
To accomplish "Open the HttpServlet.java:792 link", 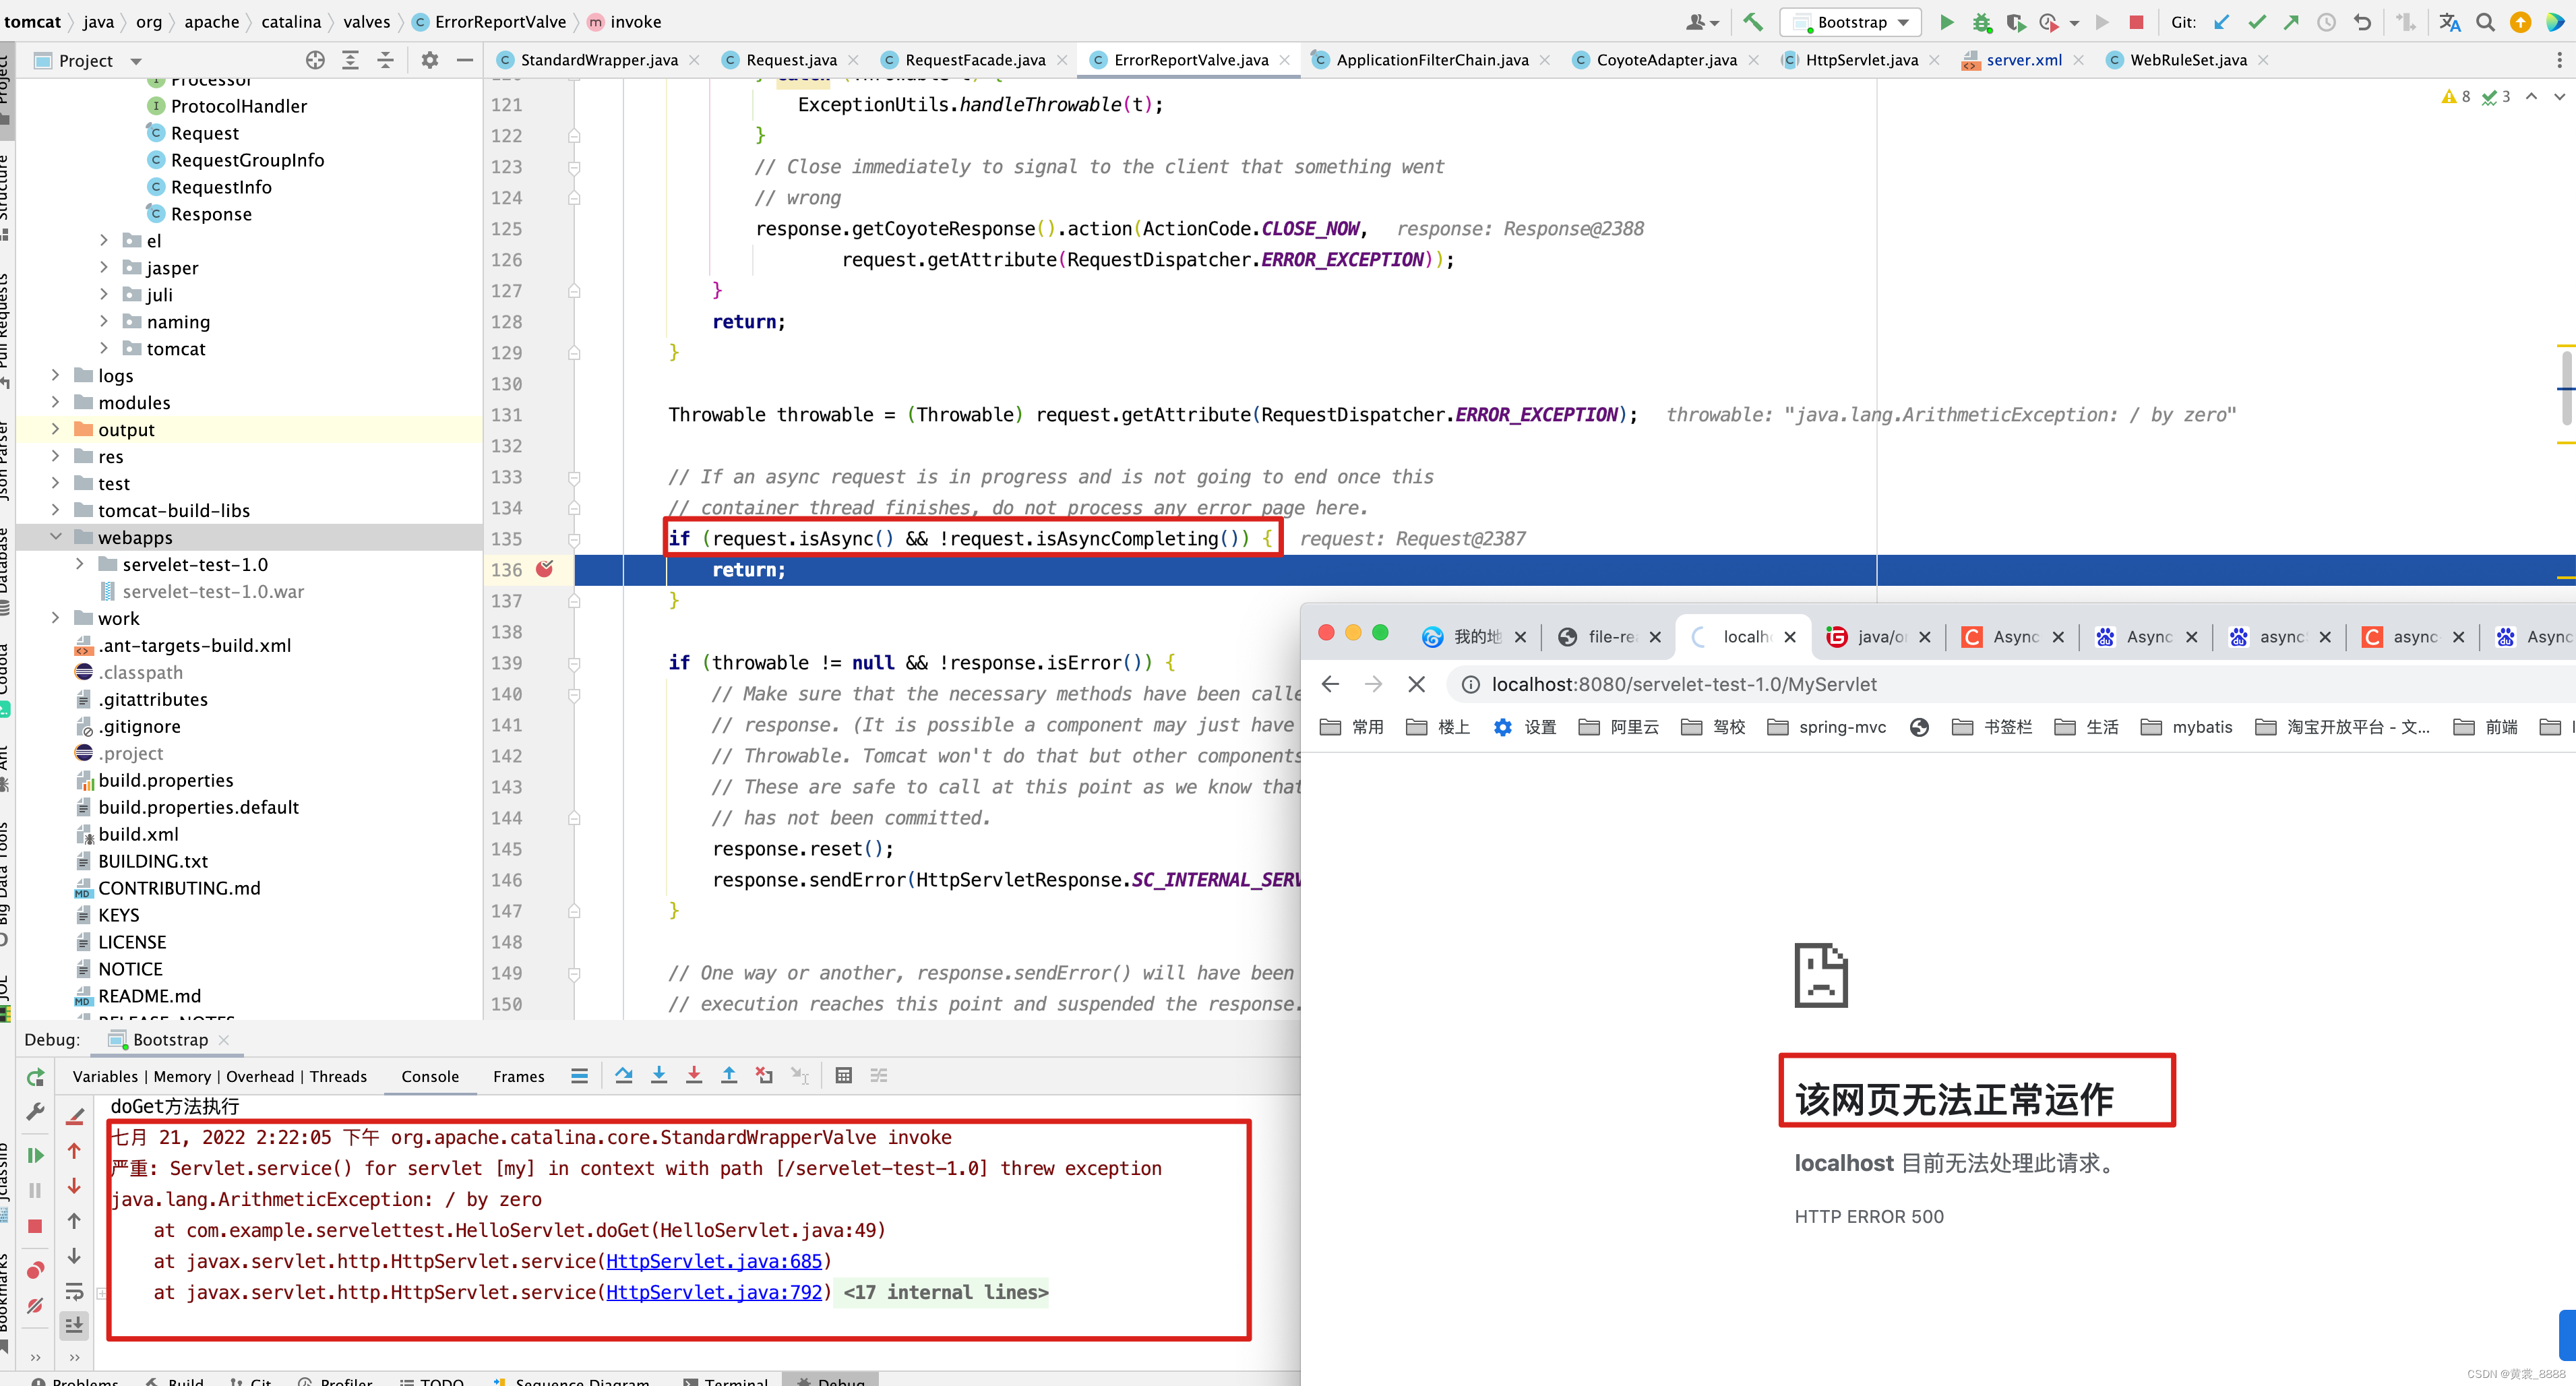I will (714, 1292).
